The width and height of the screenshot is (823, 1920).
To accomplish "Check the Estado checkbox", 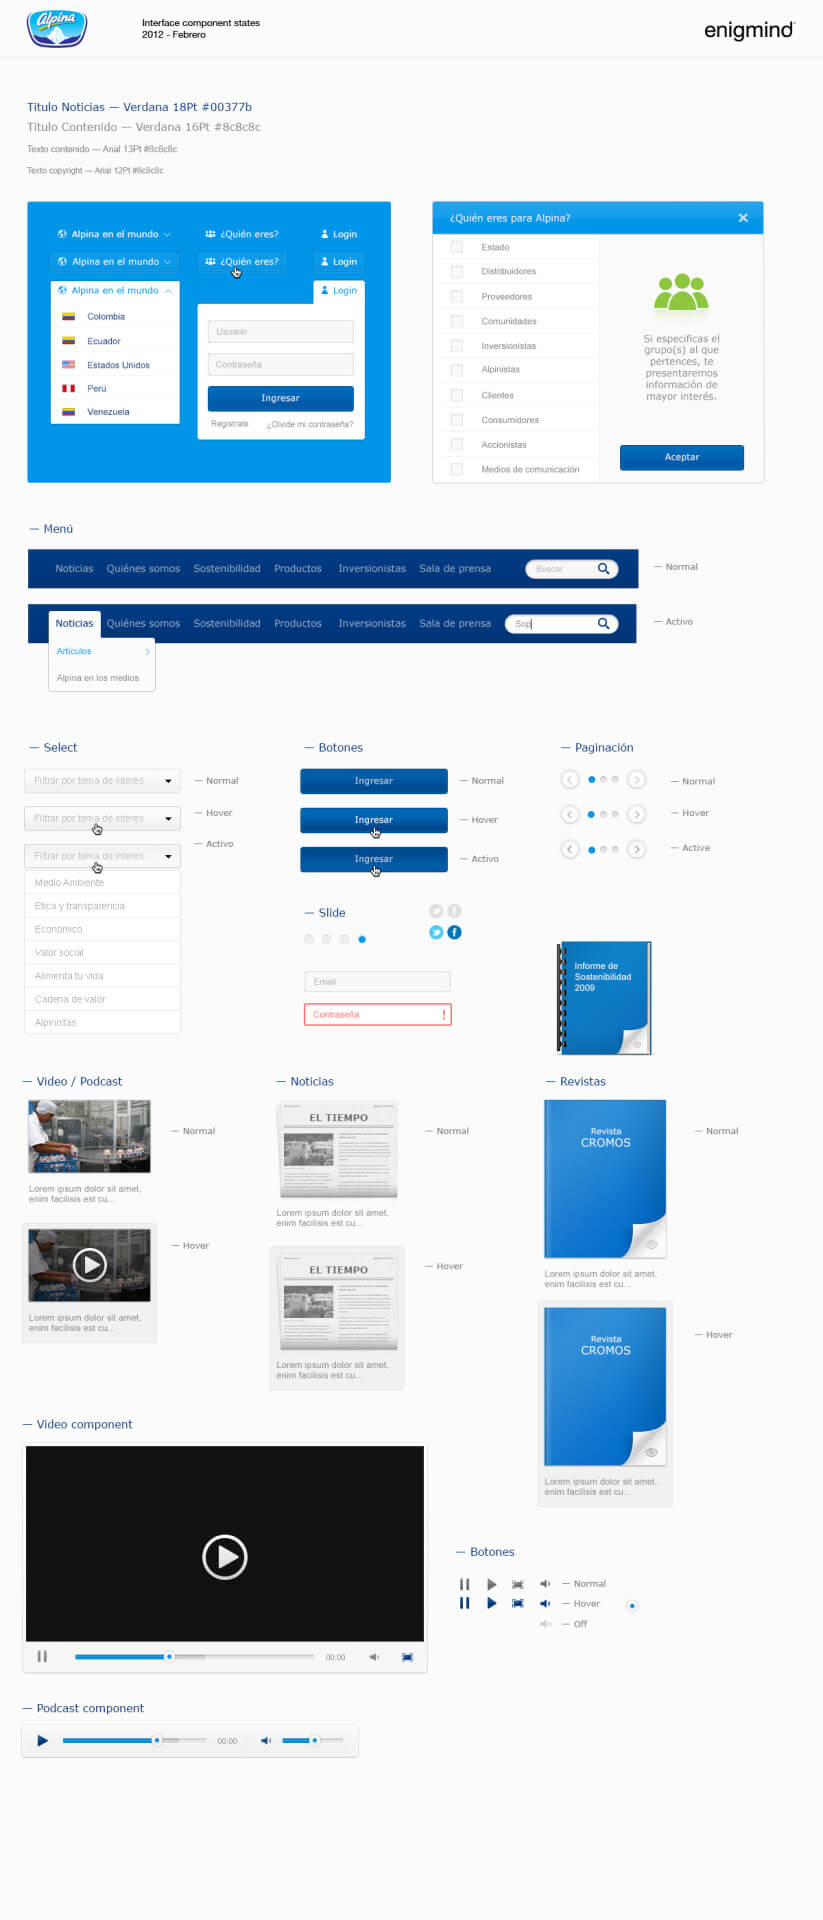I will coord(456,247).
